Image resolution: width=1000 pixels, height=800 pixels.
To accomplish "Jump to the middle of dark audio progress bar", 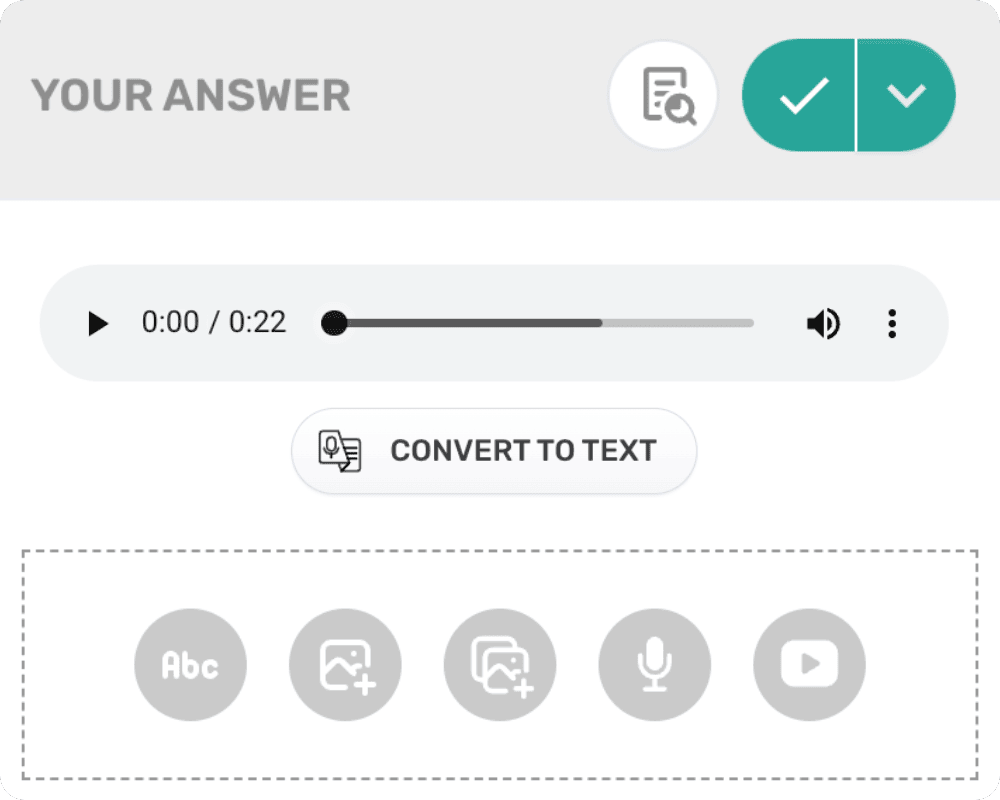I will coord(470,323).
